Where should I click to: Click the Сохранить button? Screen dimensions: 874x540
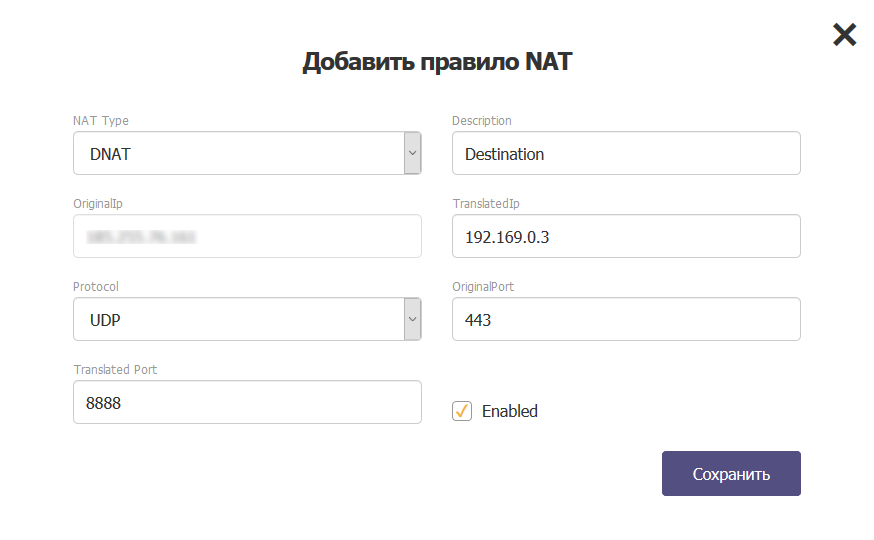[731, 474]
